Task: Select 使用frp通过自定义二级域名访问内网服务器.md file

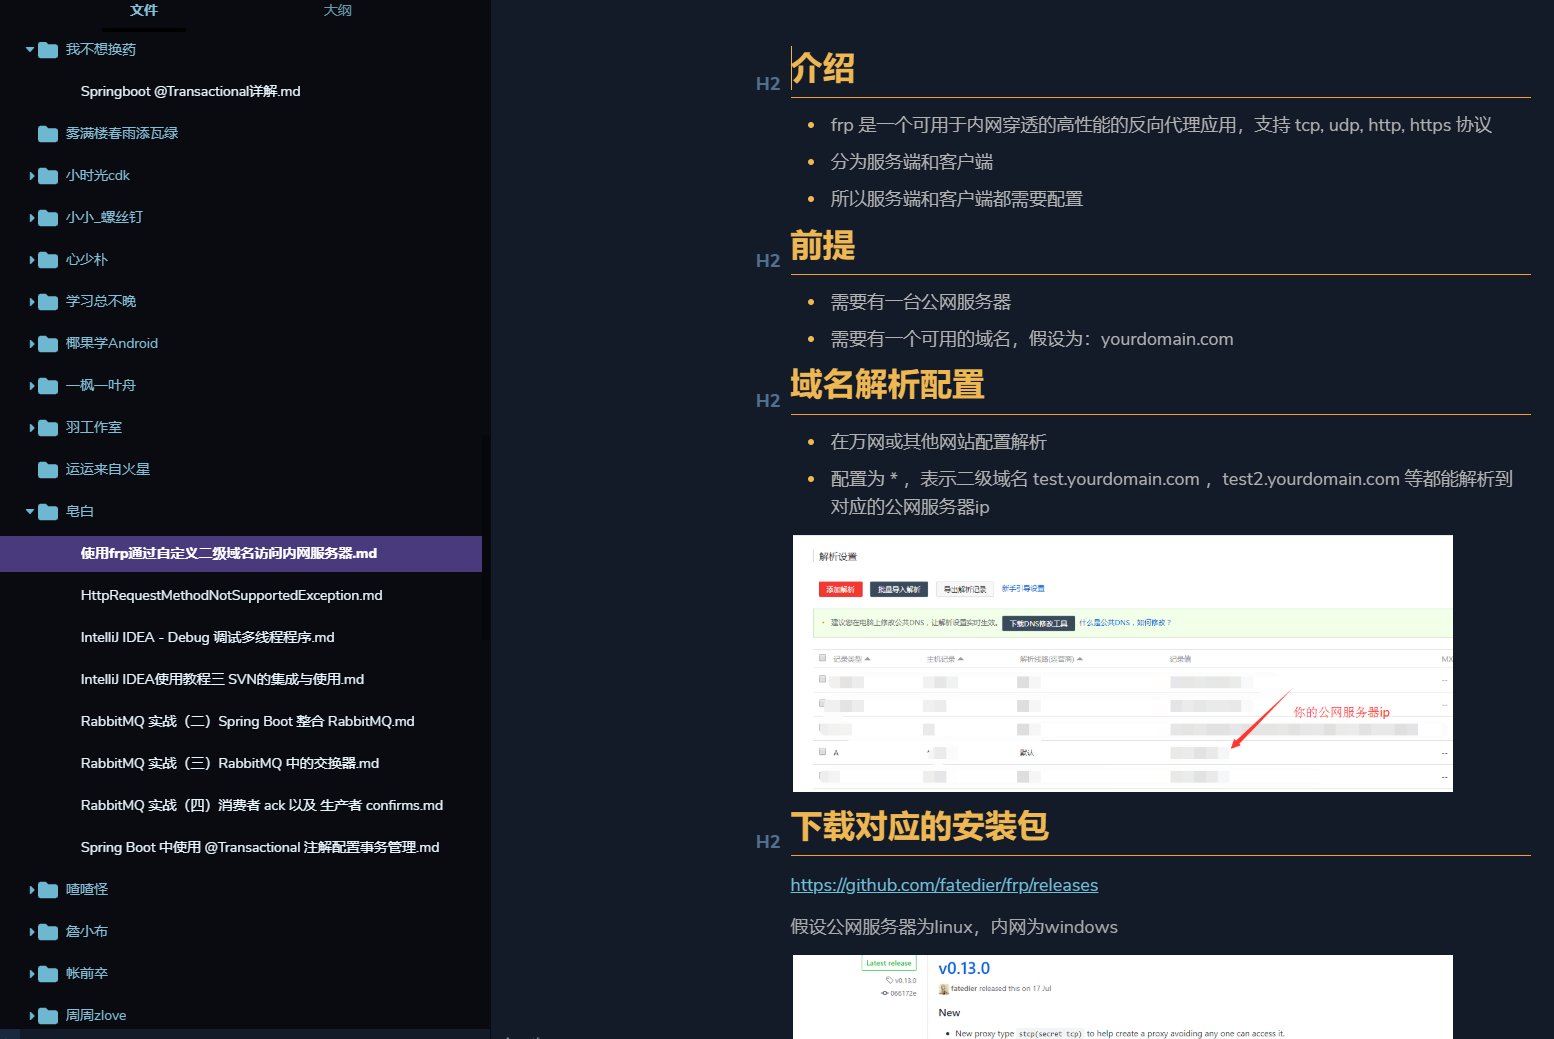Action: (241, 554)
